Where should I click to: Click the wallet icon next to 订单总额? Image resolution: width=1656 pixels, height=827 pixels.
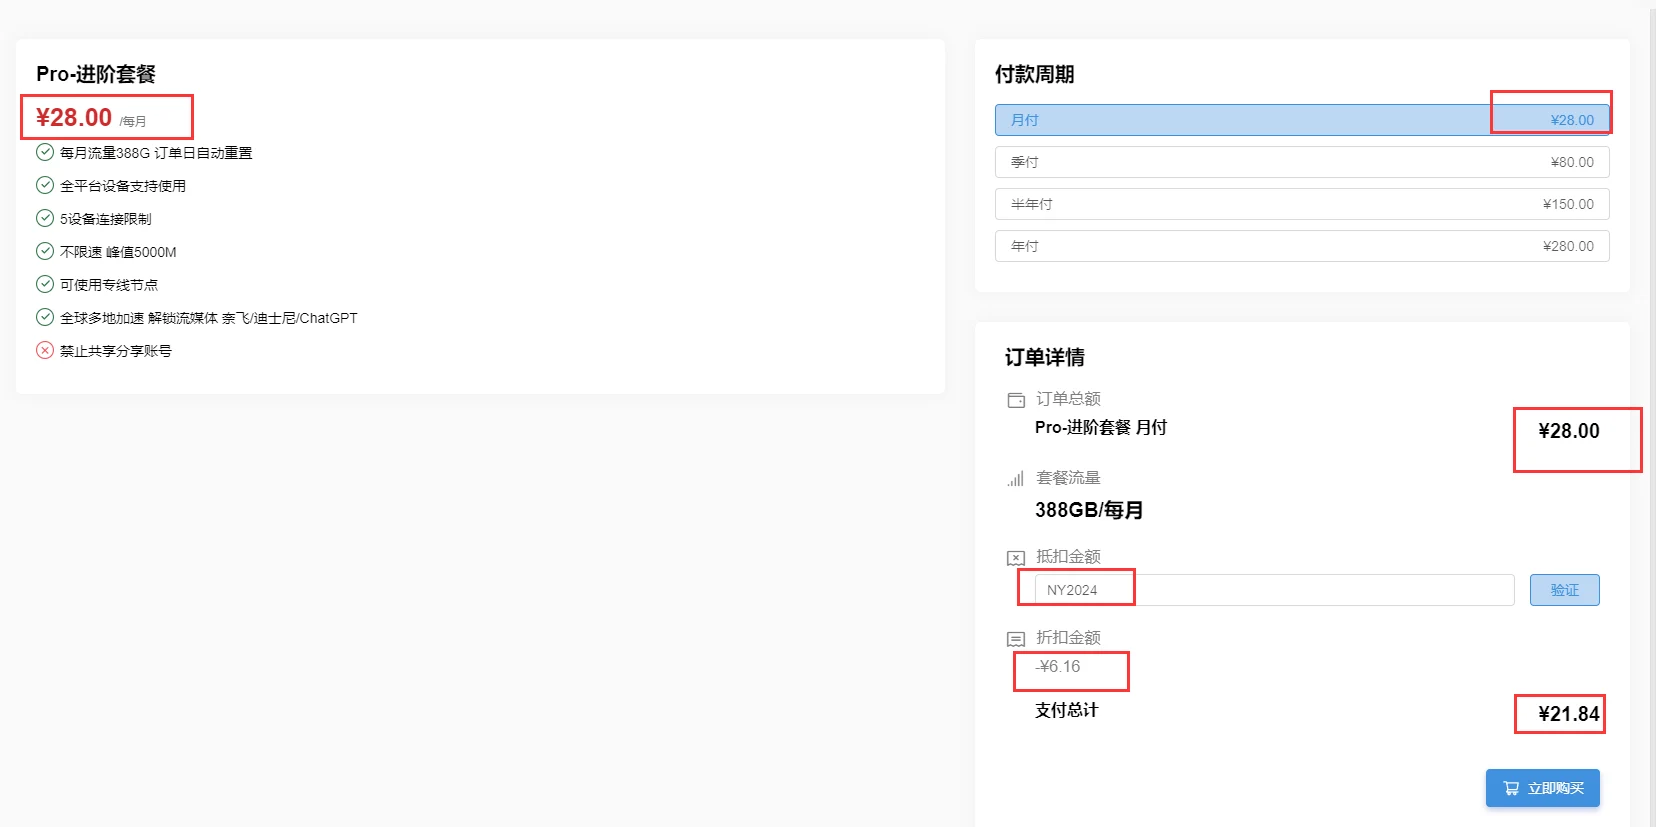pyautogui.click(x=1016, y=400)
